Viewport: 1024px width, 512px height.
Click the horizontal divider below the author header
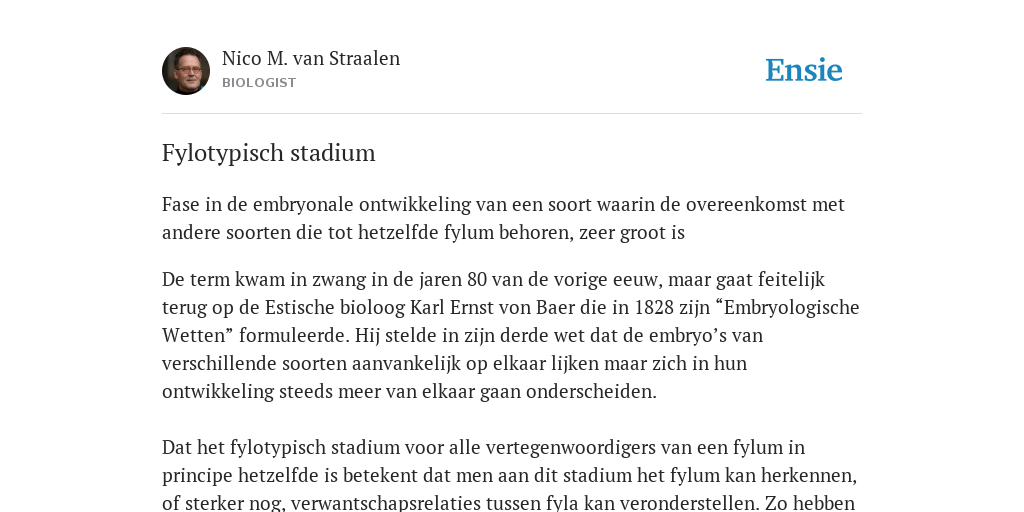(512, 114)
